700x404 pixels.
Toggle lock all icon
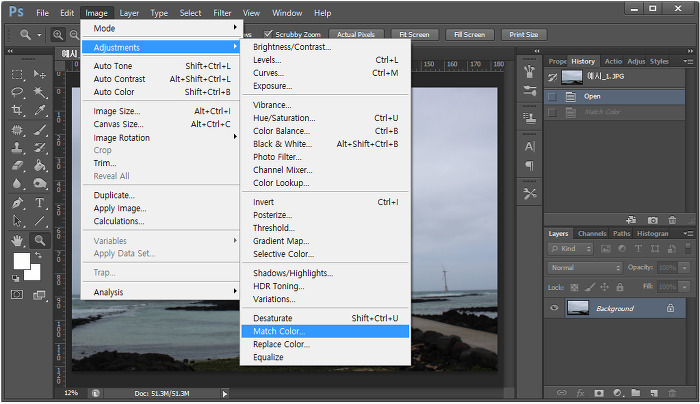(x=620, y=287)
